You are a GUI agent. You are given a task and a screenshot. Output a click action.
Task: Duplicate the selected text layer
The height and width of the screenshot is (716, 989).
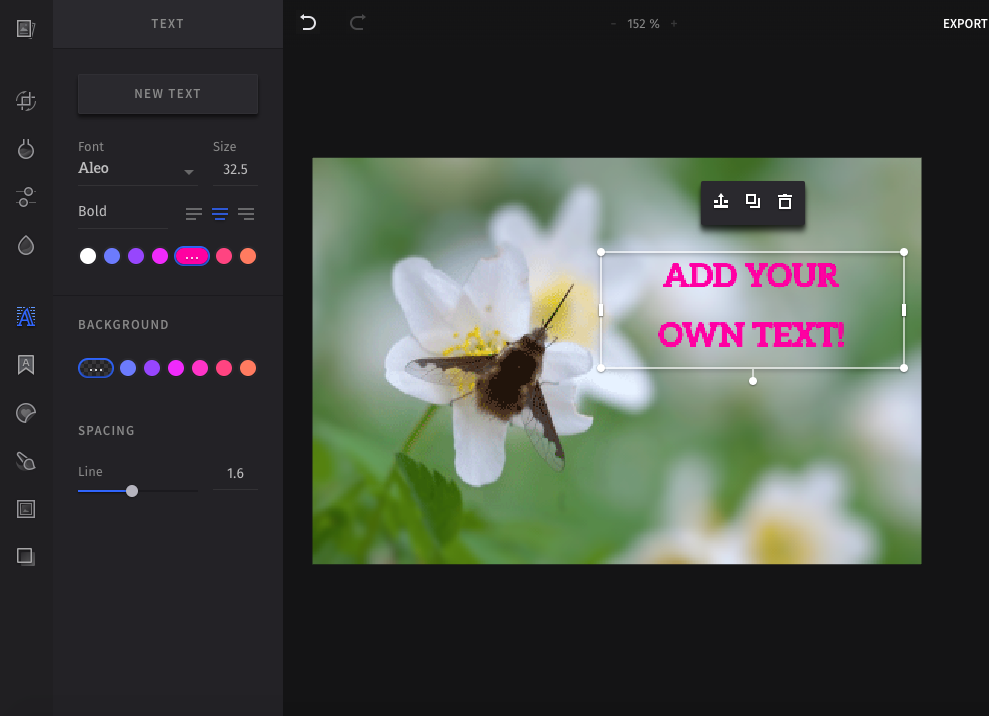pyautogui.click(x=753, y=201)
